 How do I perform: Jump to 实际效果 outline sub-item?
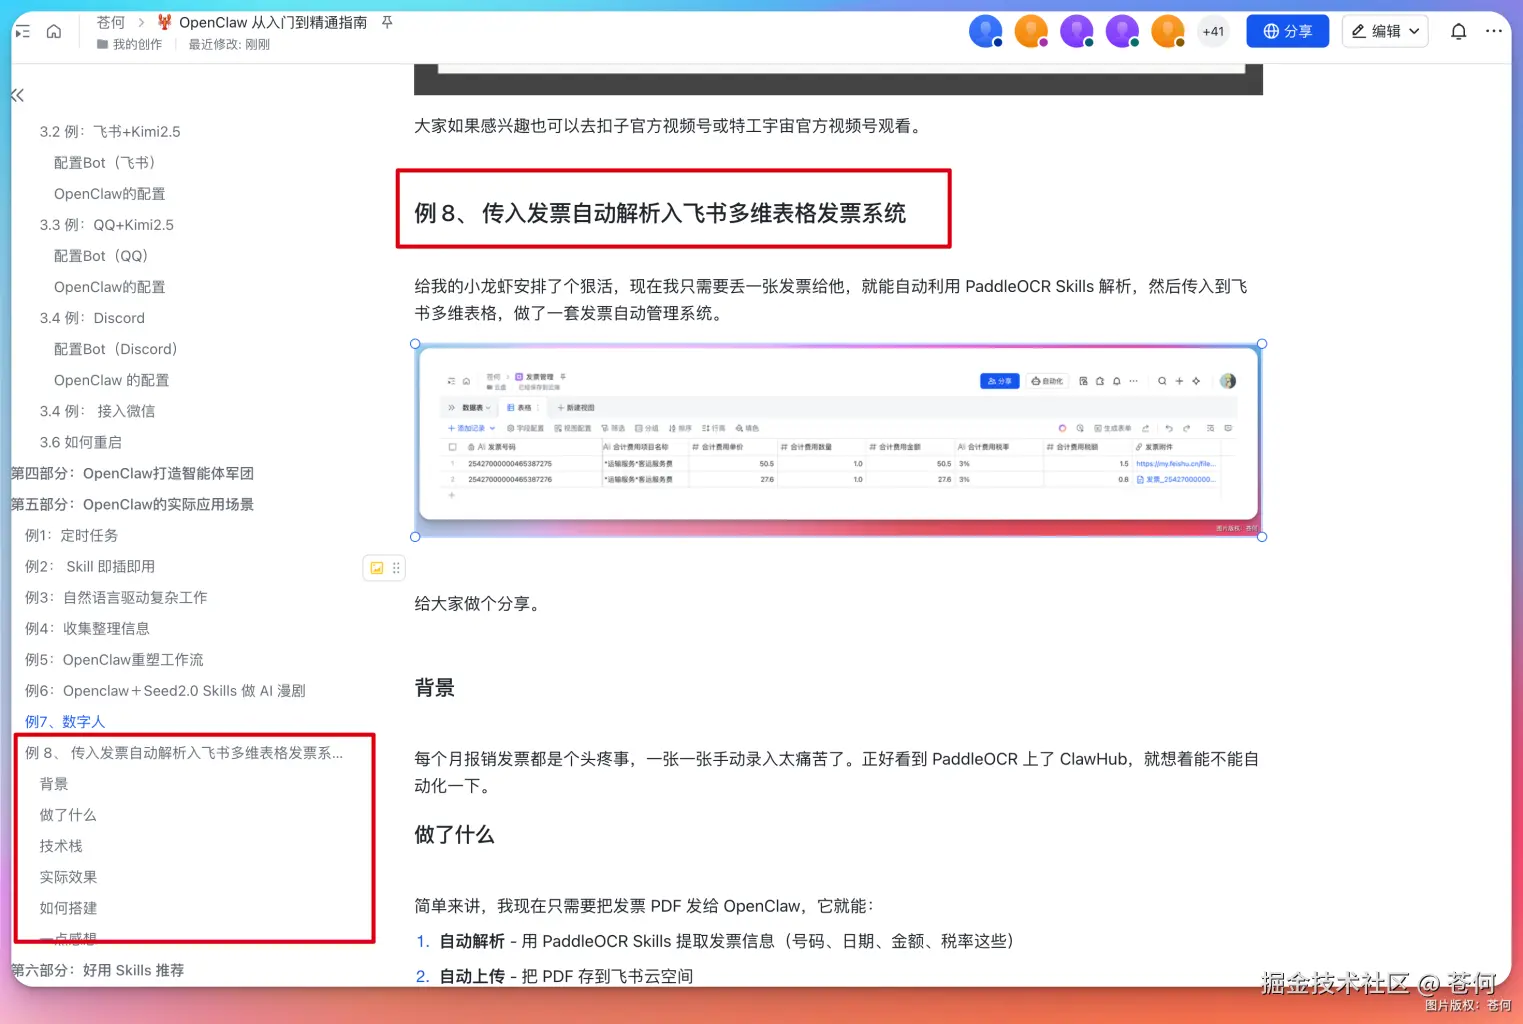coord(68,877)
